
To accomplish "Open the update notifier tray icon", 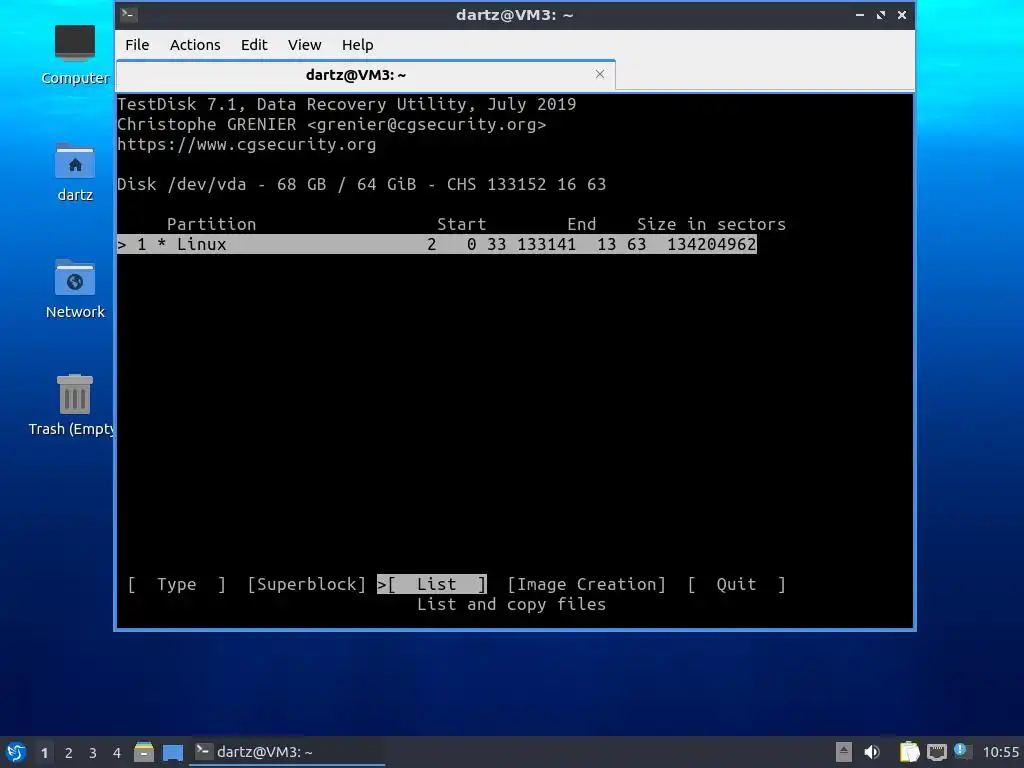I will pos(962,751).
